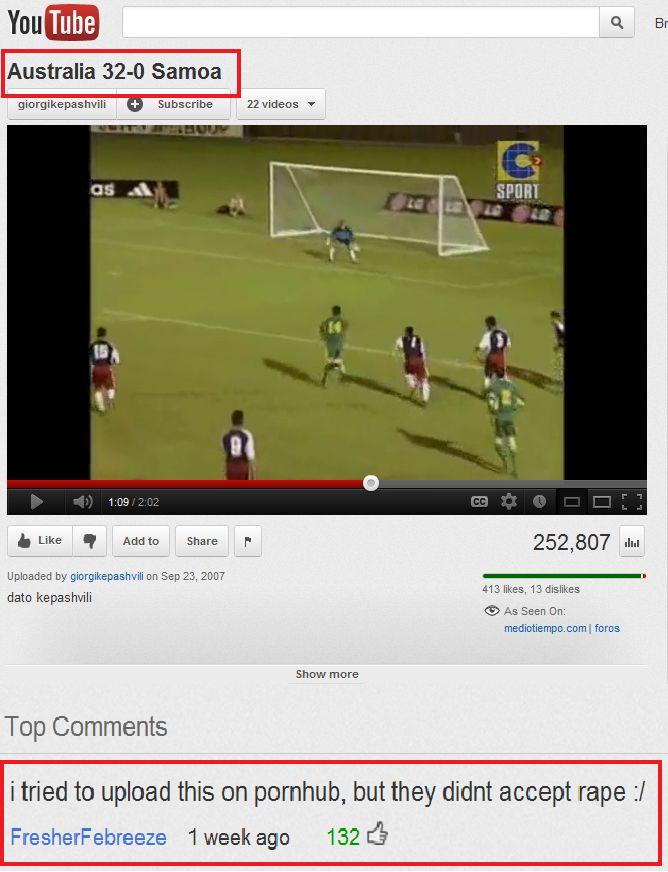This screenshot has height=872, width=668.
Task: Open the mediotiempo.com link
Action: [545, 628]
